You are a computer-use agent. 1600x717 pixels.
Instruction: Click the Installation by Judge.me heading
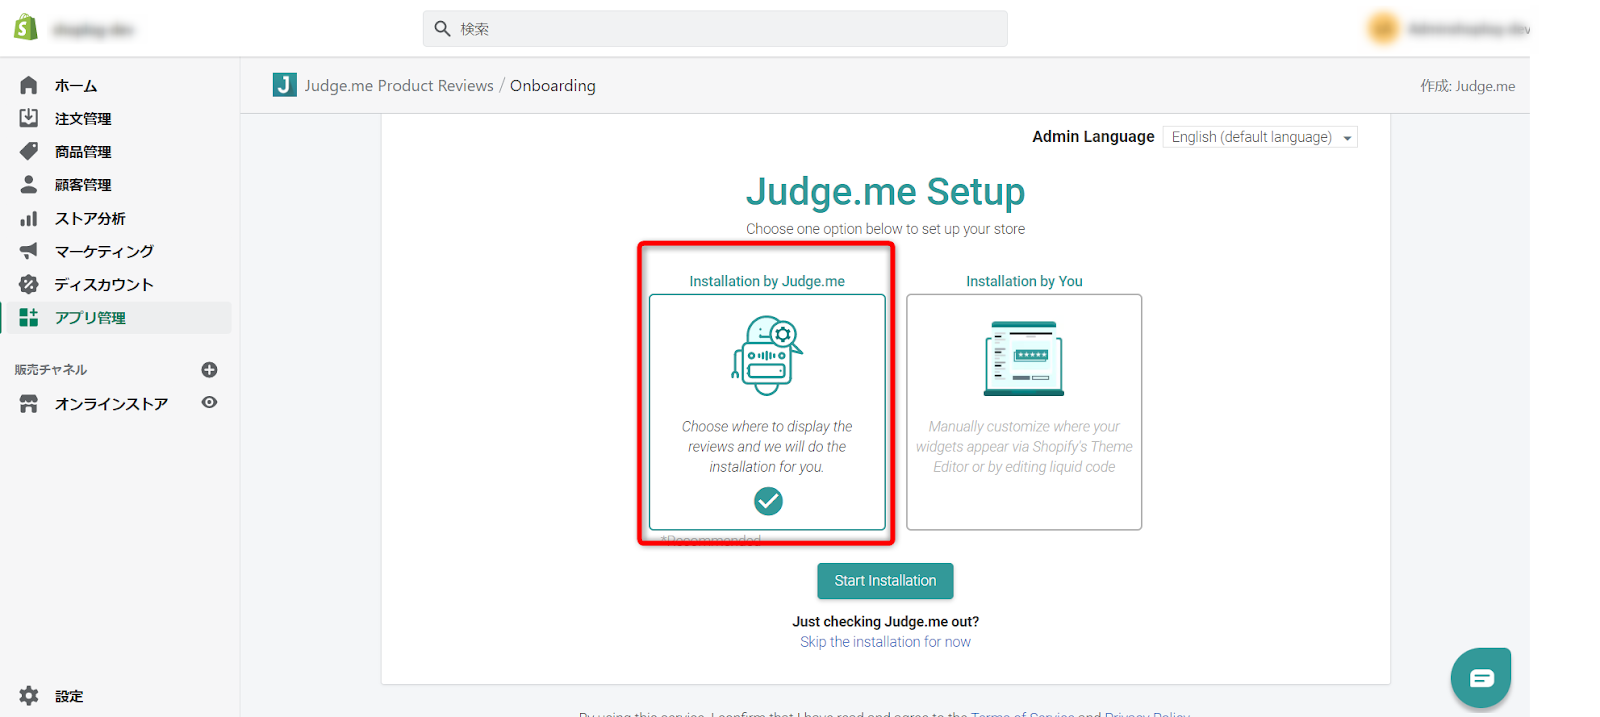tap(767, 281)
